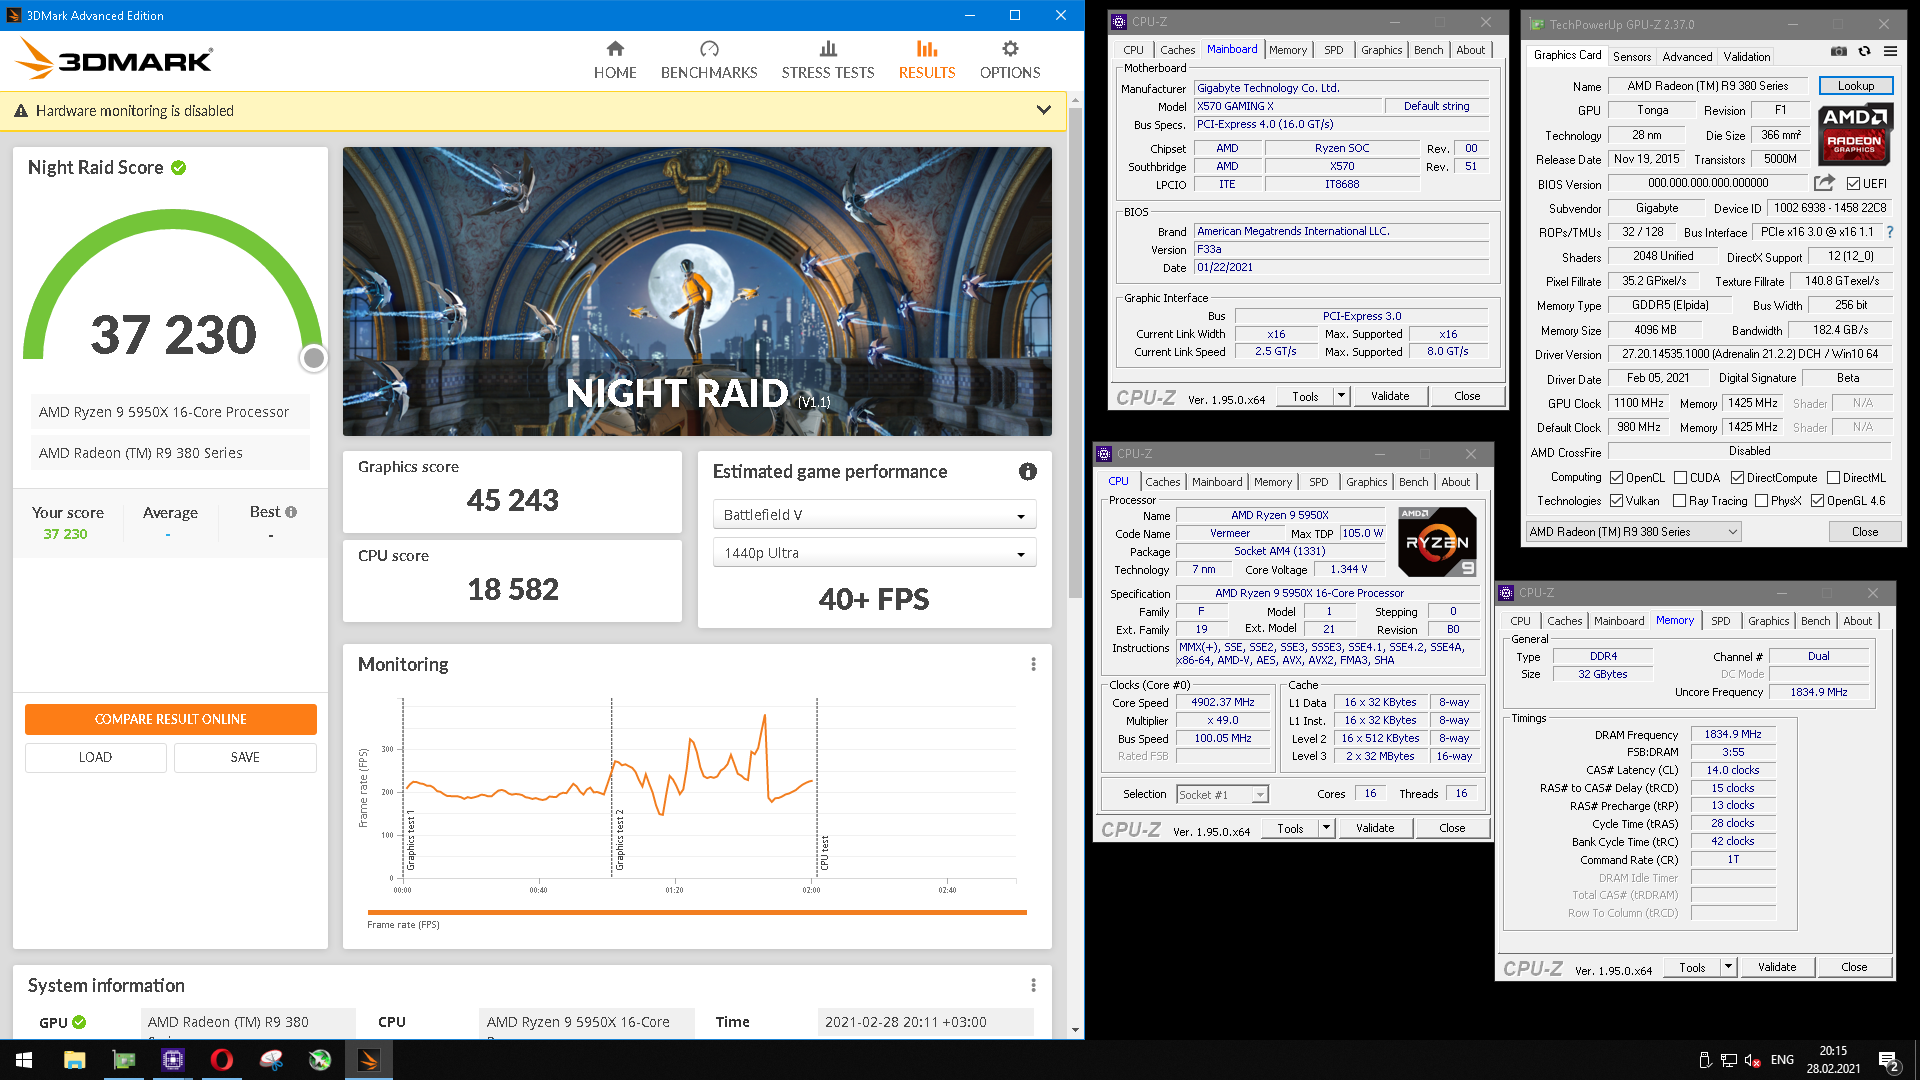Viewport: 1920px width, 1080px height.
Task: Open the System information three-dot menu
Action: coord(1033,986)
